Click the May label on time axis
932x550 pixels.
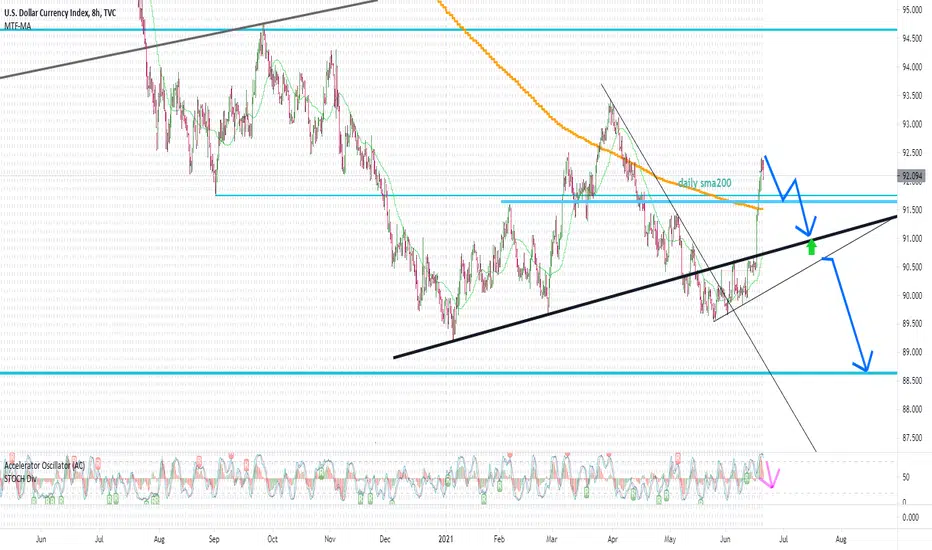tap(670, 539)
